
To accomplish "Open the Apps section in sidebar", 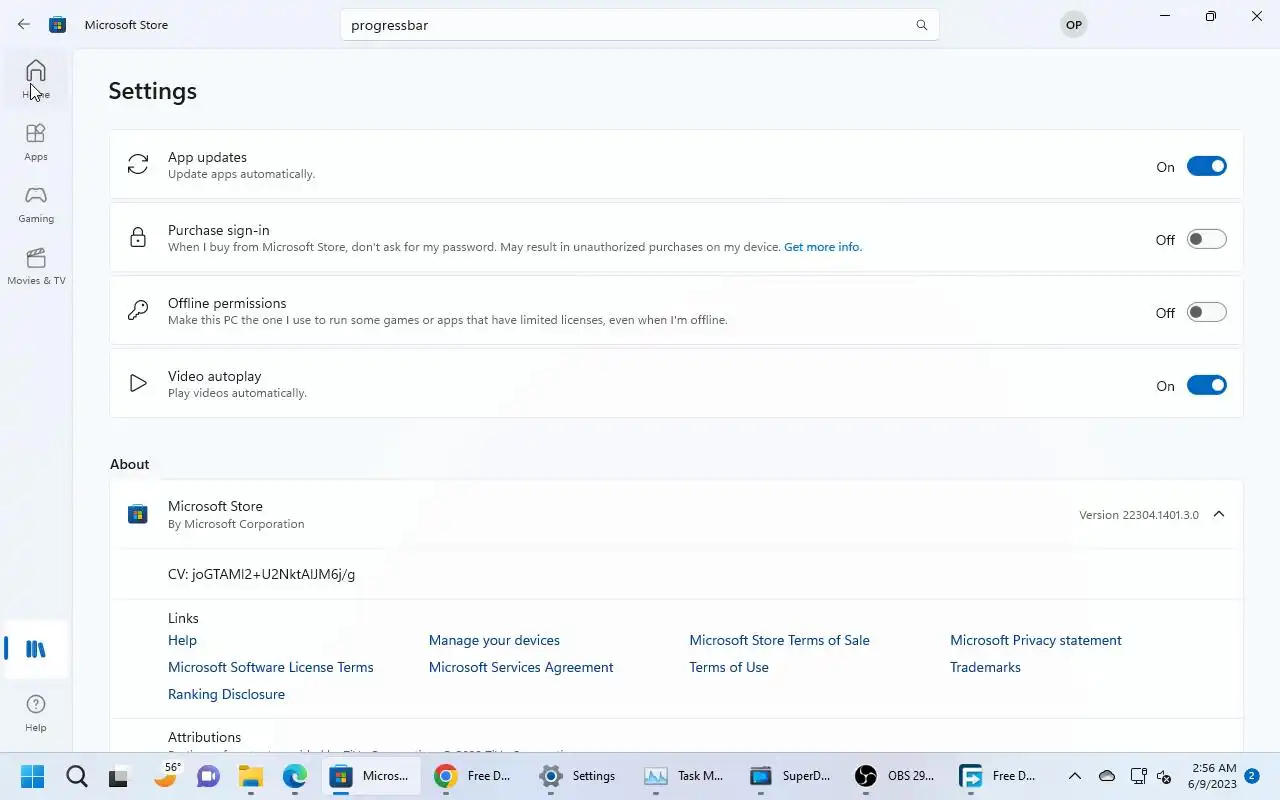I will (x=36, y=142).
